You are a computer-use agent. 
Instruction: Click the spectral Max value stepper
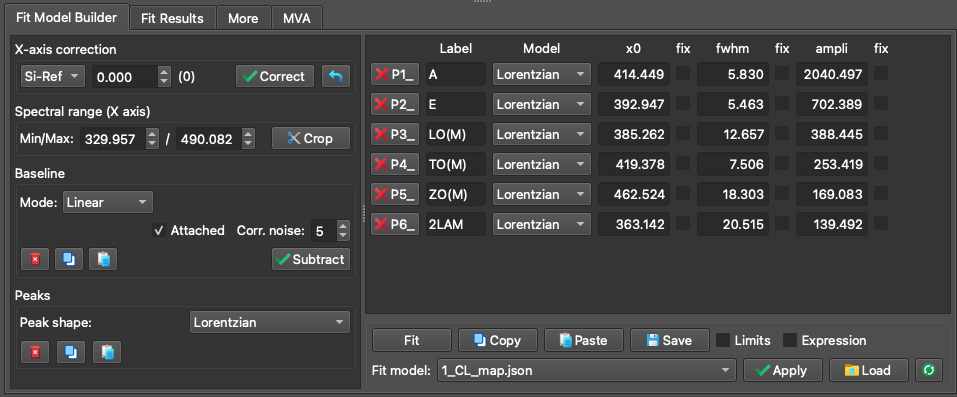click(x=248, y=139)
